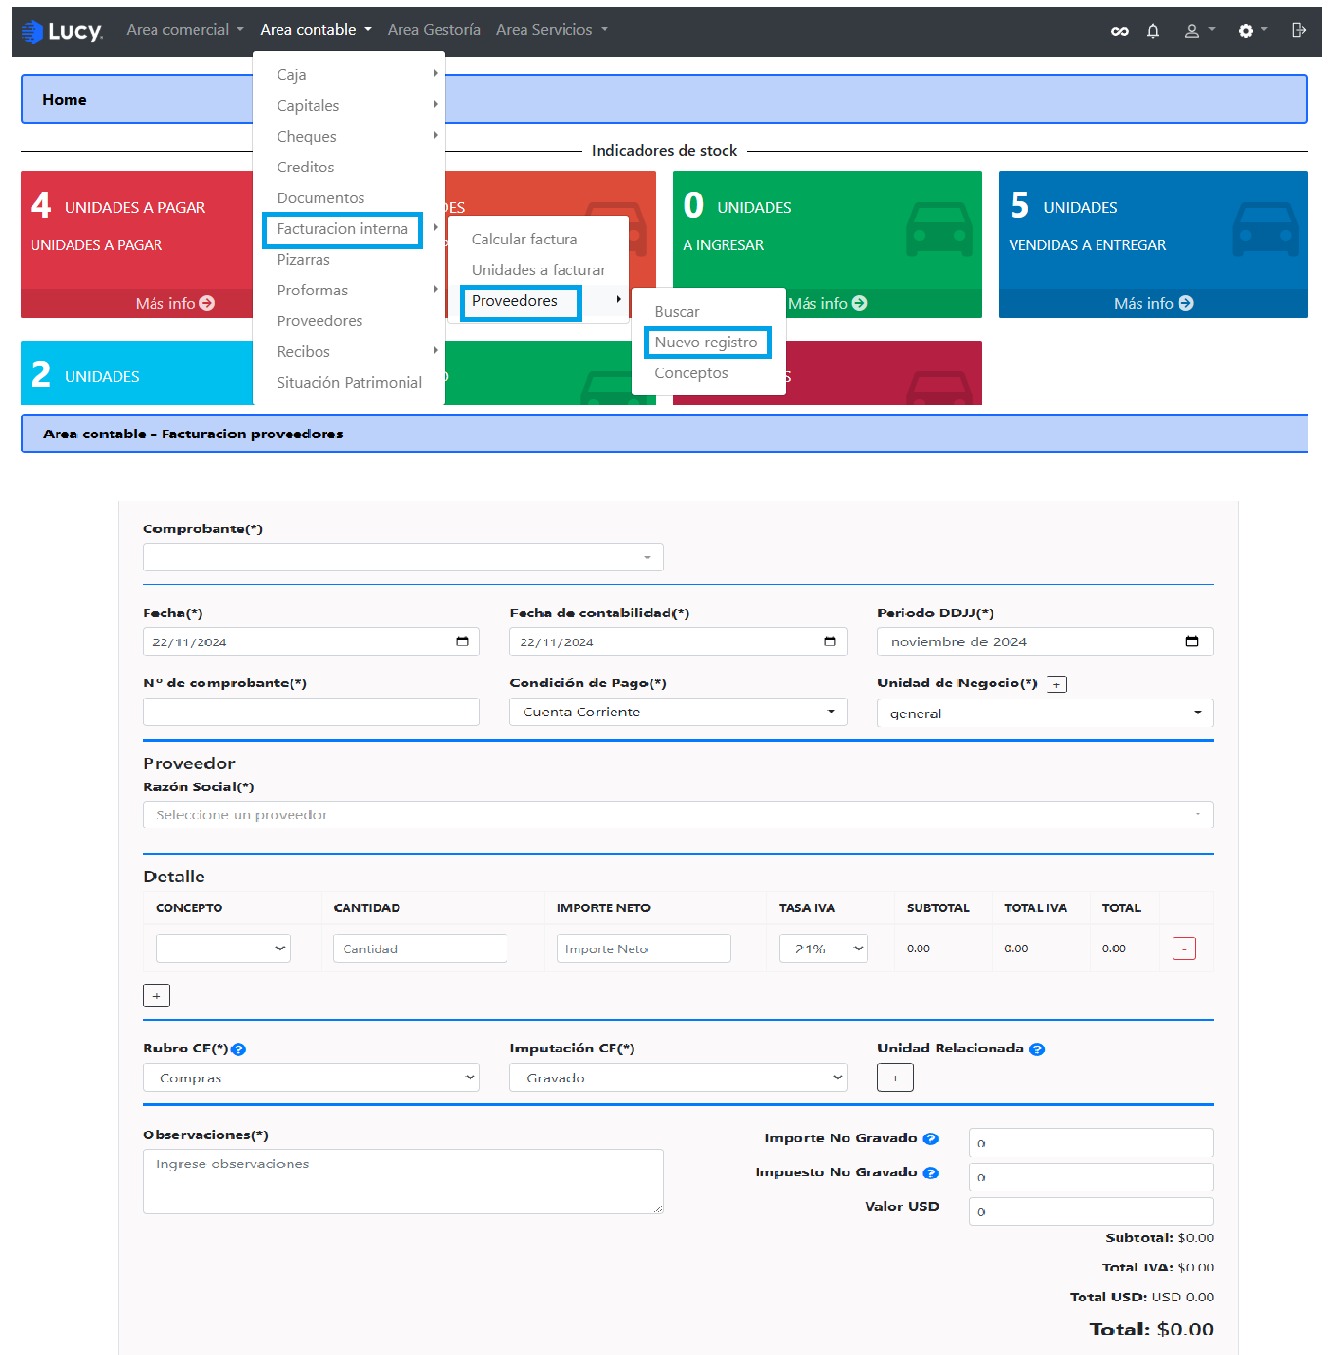Focus the Cantidad input field
Image resolution: width=1332 pixels, height=1355 pixels.
(420, 948)
